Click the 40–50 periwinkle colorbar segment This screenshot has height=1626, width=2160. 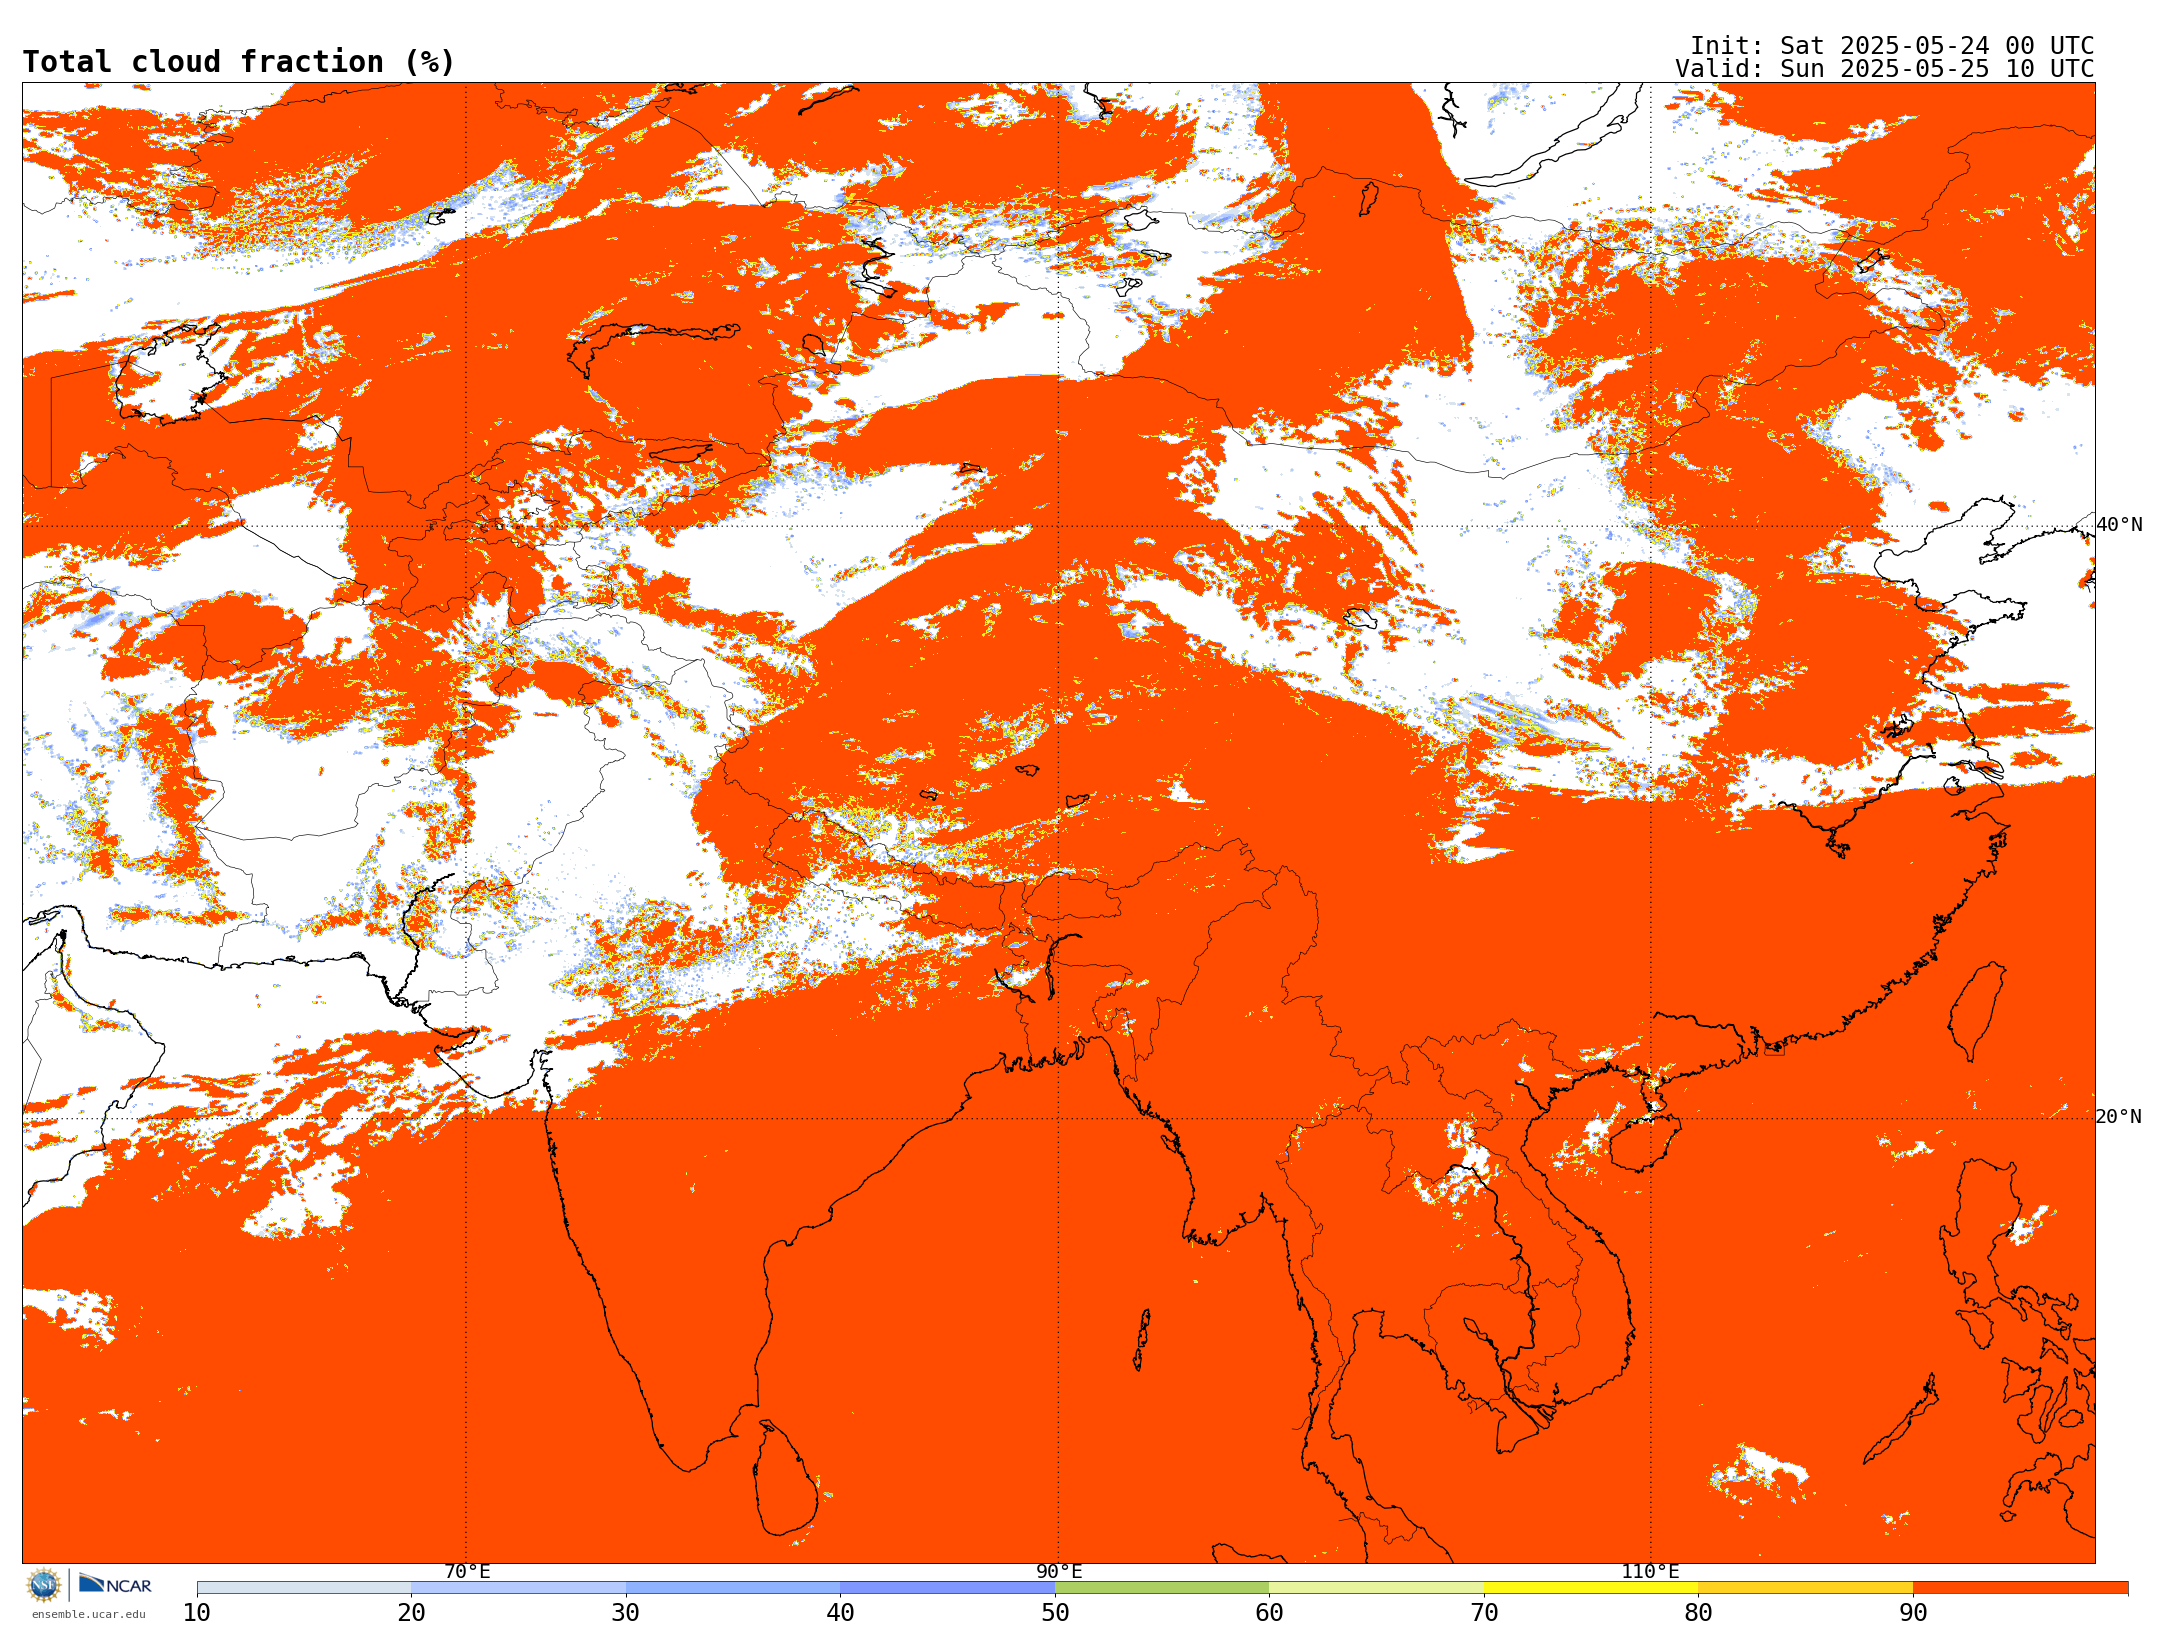click(947, 1588)
